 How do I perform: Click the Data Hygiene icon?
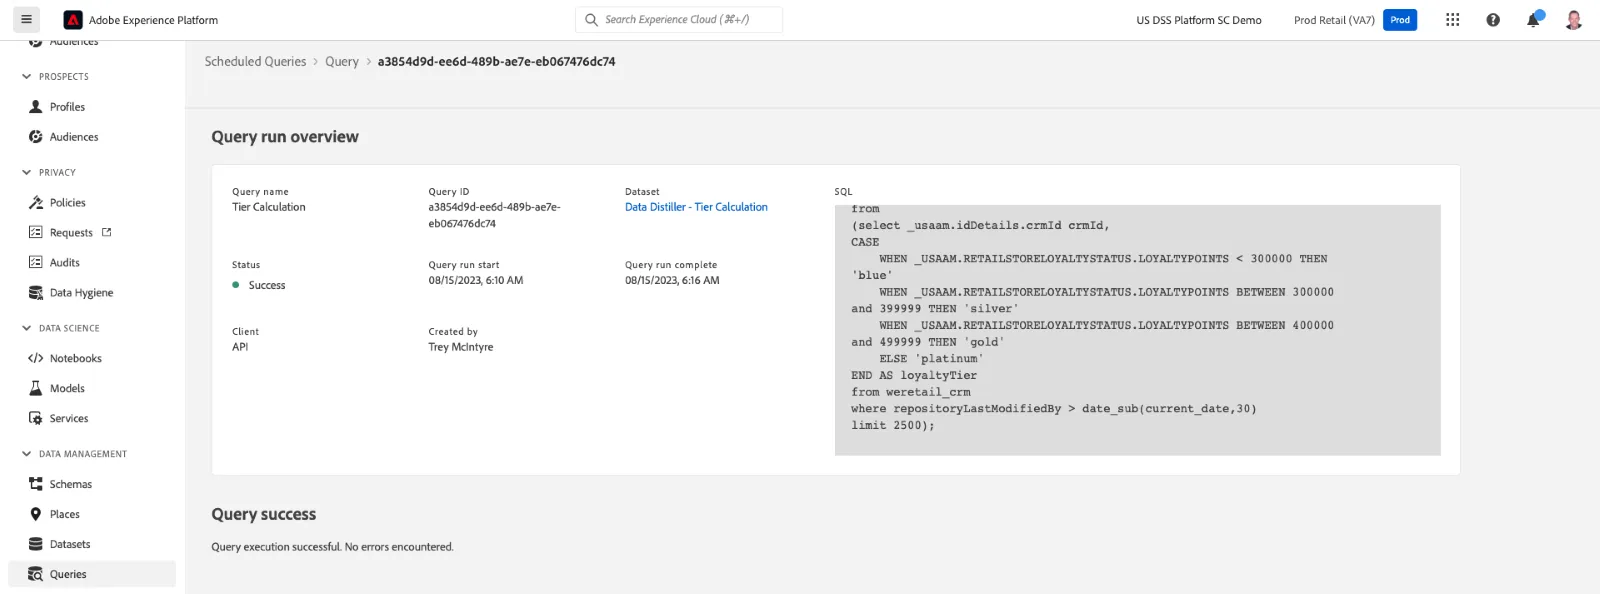pyautogui.click(x=36, y=293)
